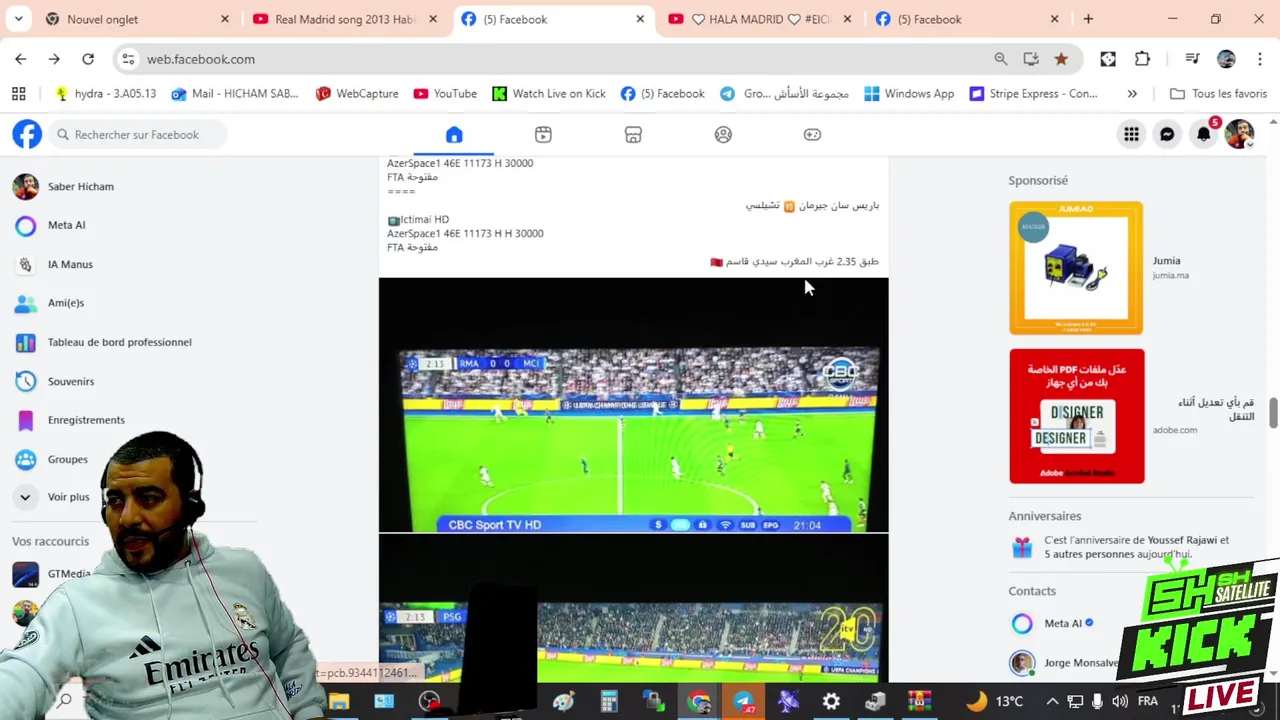Open PSG match post image

tap(633, 609)
